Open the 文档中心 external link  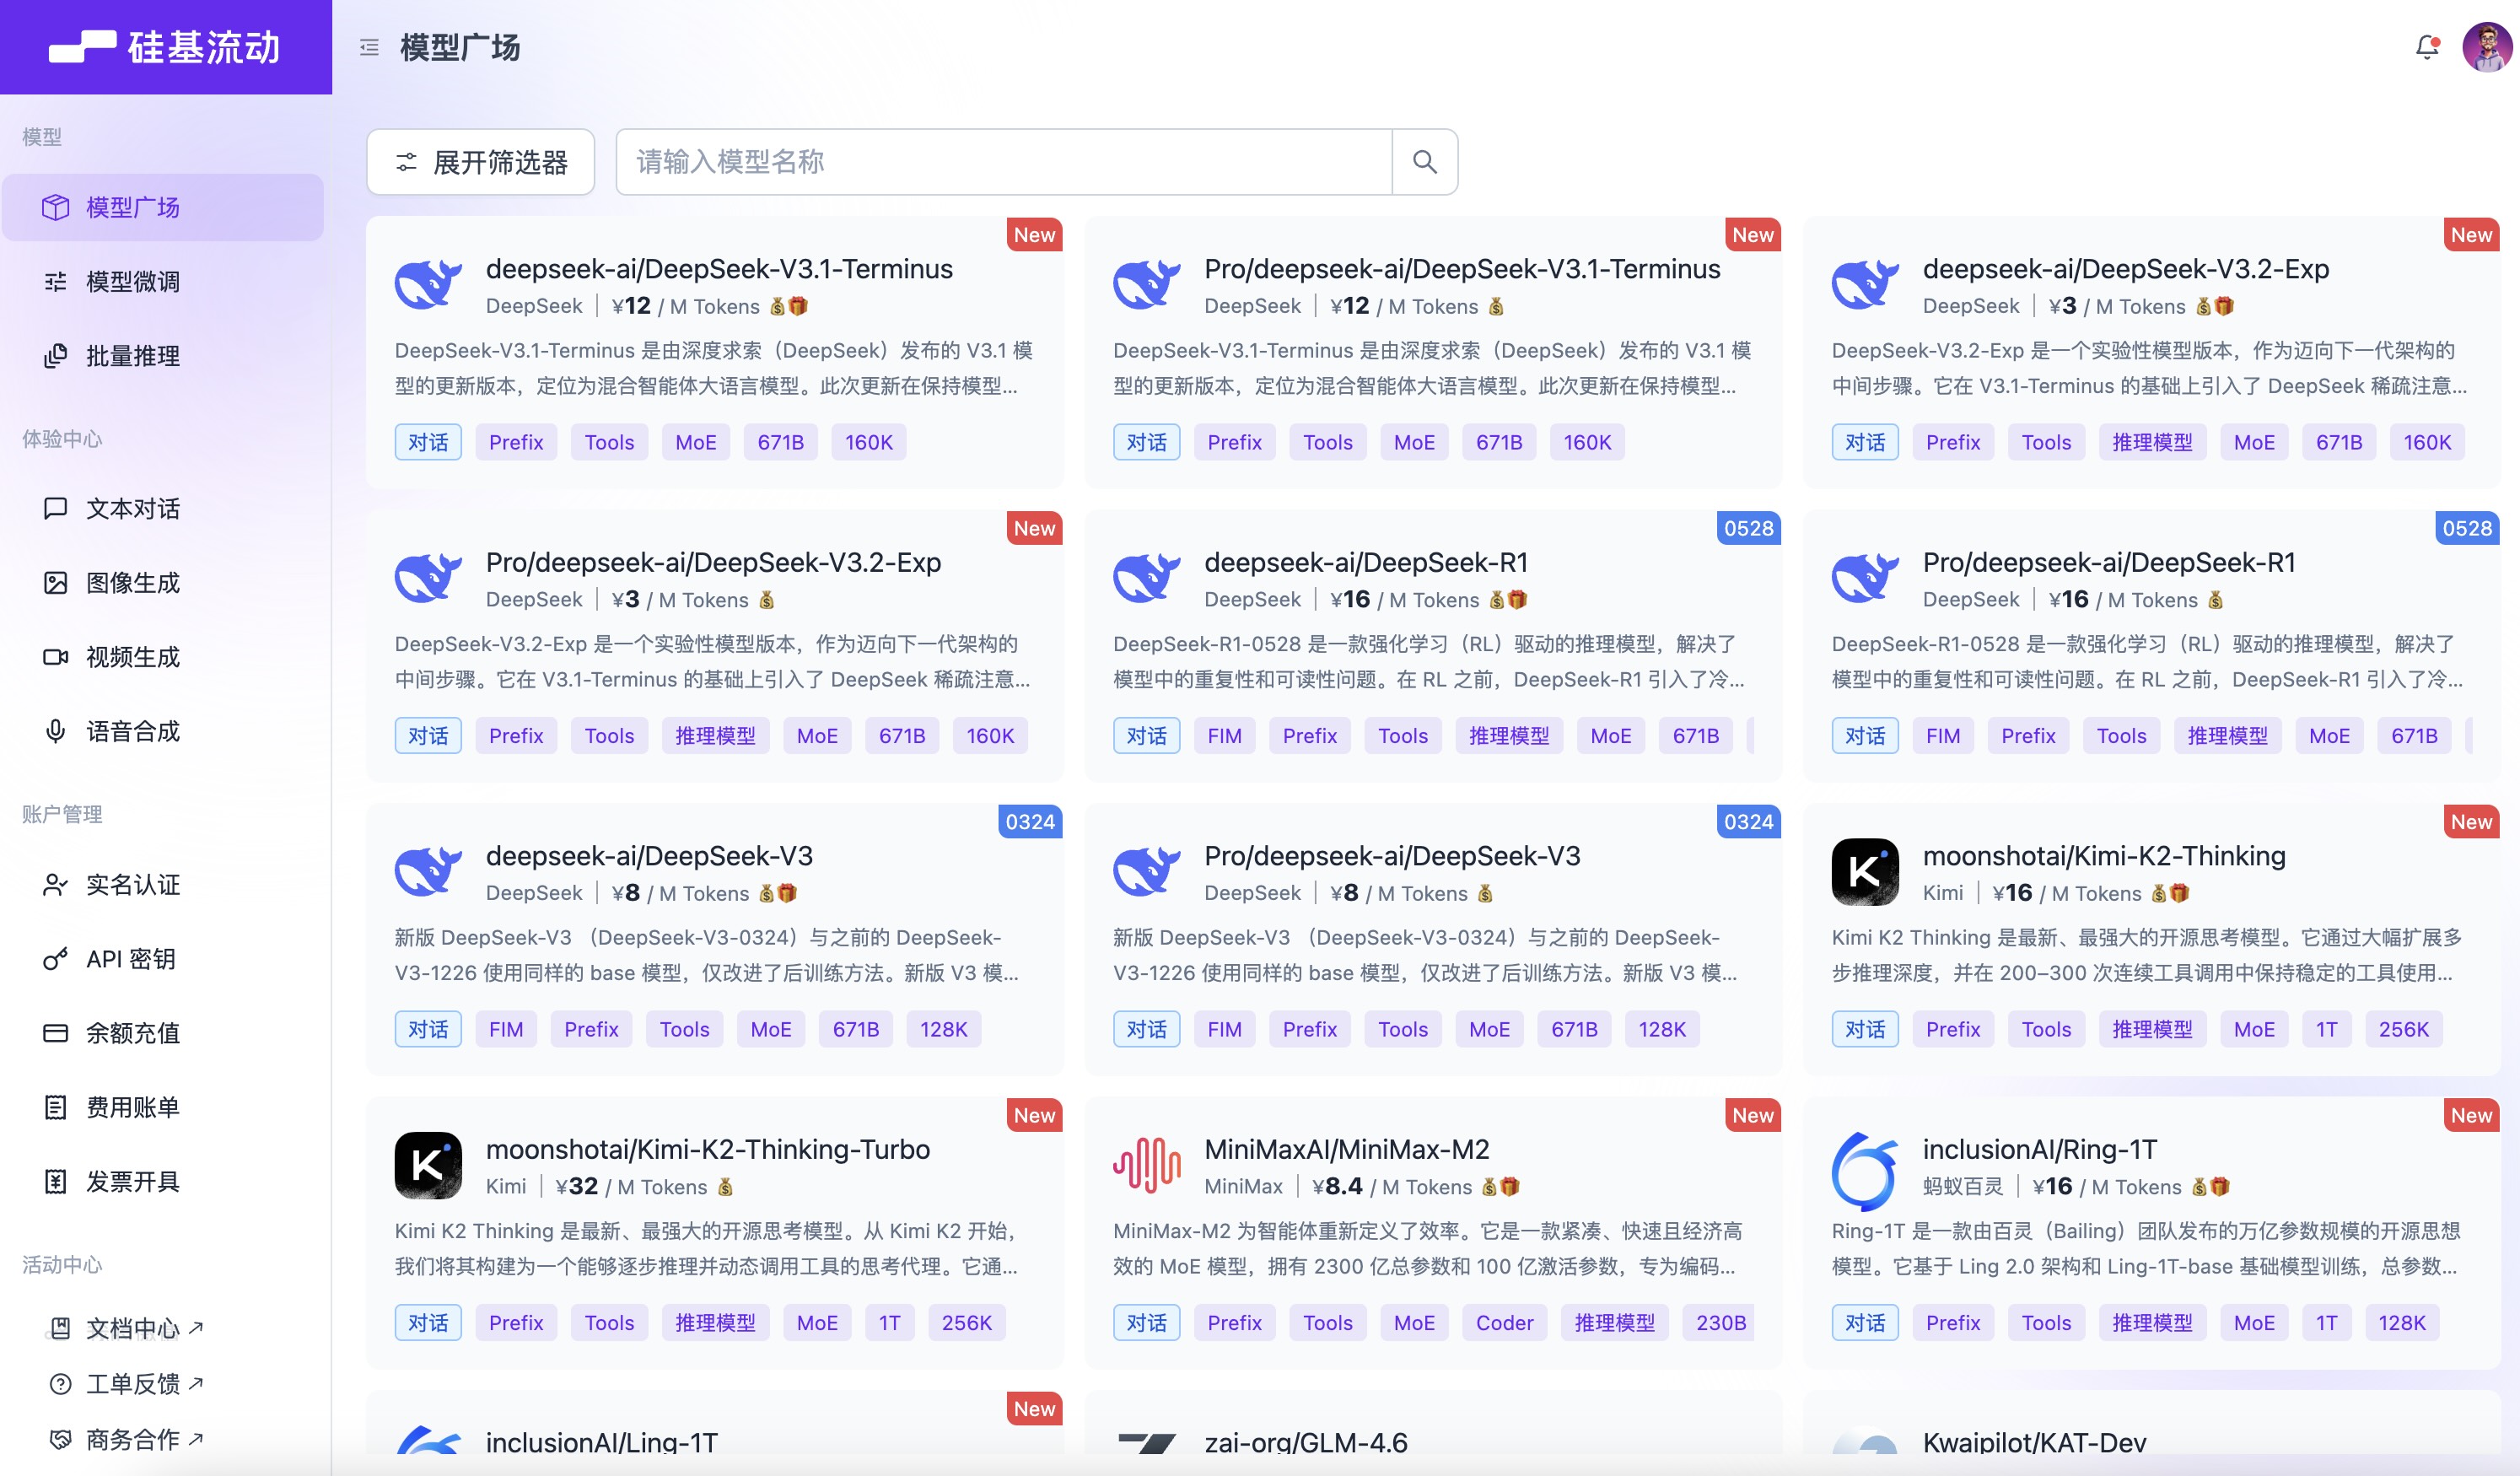point(132,1328)
